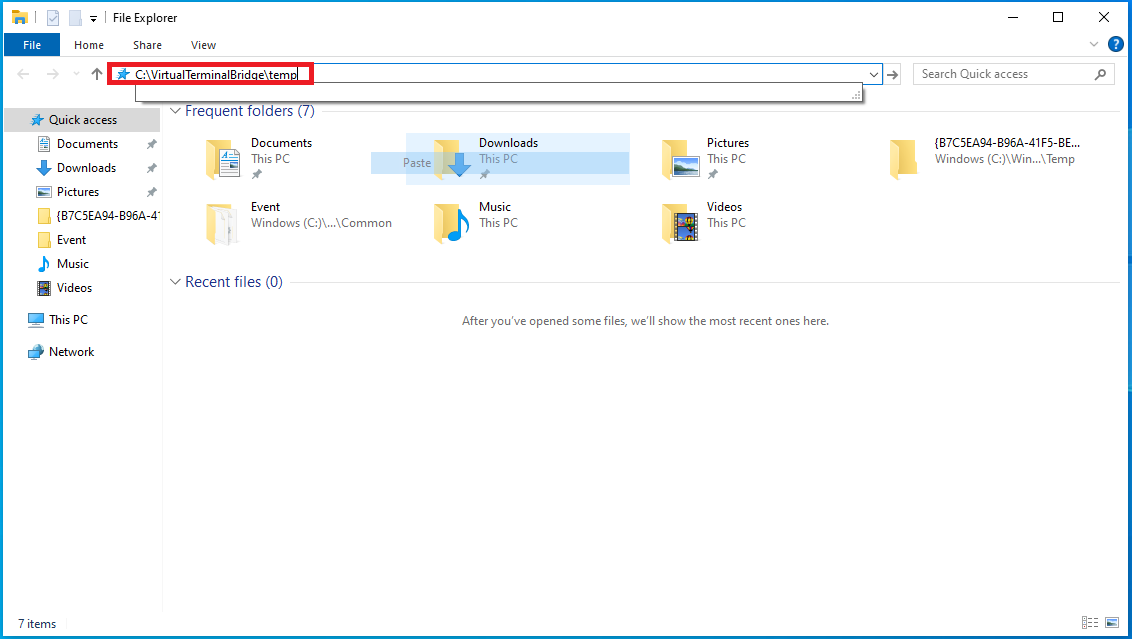The height and width of the screenshot is (639, 1132).
Task: Go forward with the Forward arrow
Action: 52,74
